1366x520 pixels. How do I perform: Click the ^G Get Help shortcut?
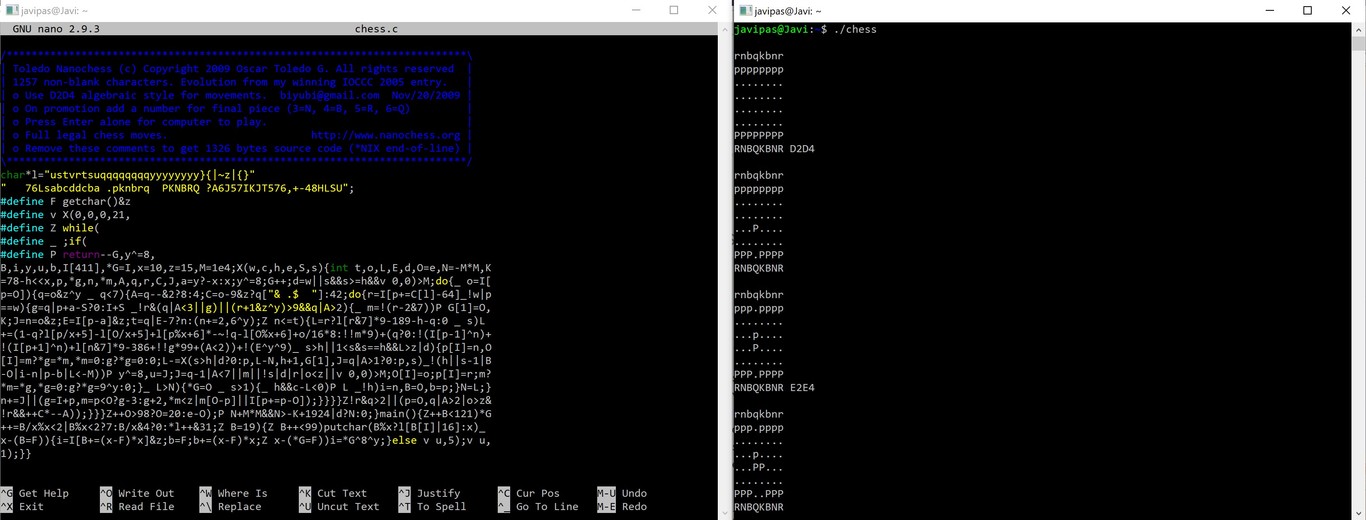[36, 493]
